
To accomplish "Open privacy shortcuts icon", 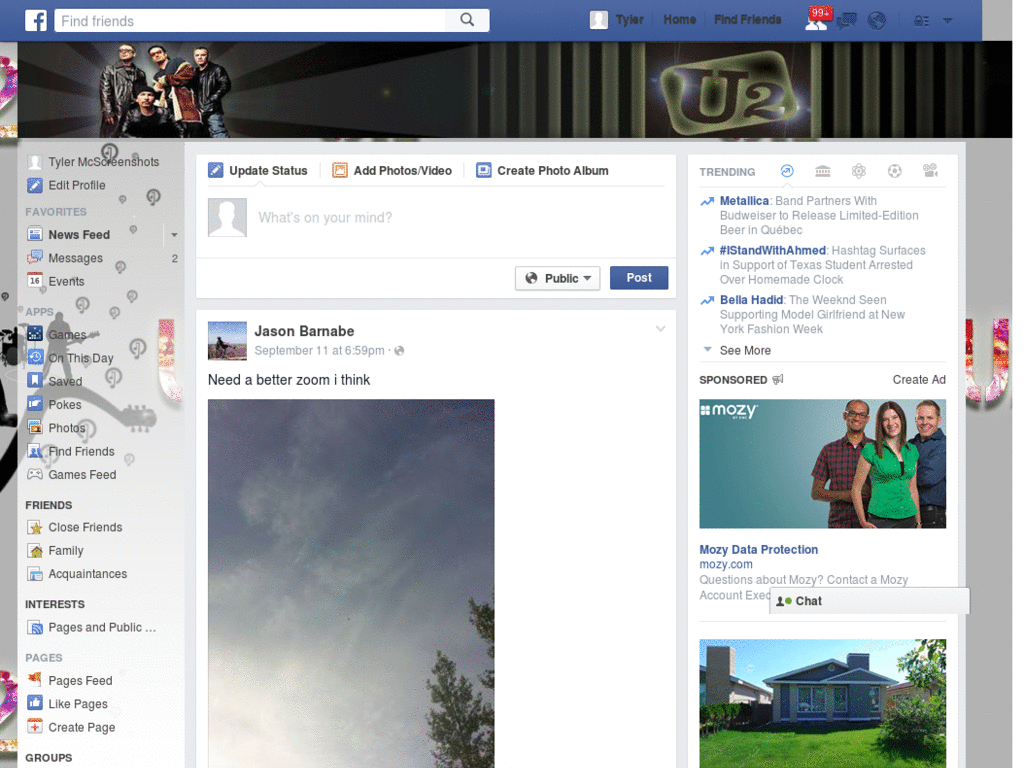I will click(921, 21).
